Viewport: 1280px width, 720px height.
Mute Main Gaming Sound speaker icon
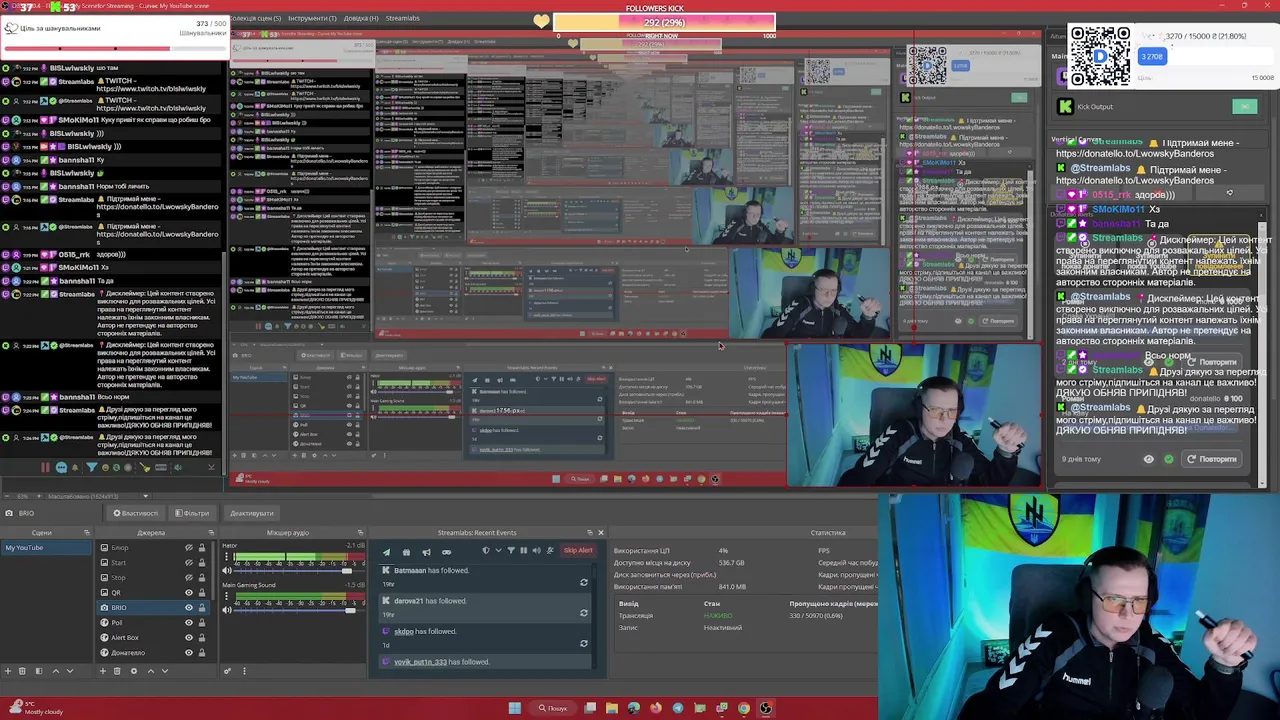coord(227,610)
